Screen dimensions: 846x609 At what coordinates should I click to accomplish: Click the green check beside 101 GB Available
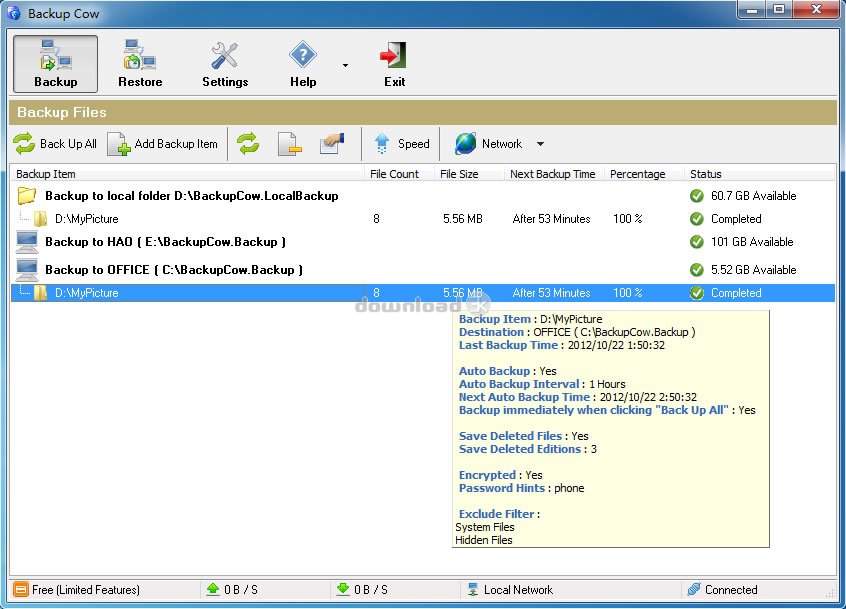tap(697, 242)
